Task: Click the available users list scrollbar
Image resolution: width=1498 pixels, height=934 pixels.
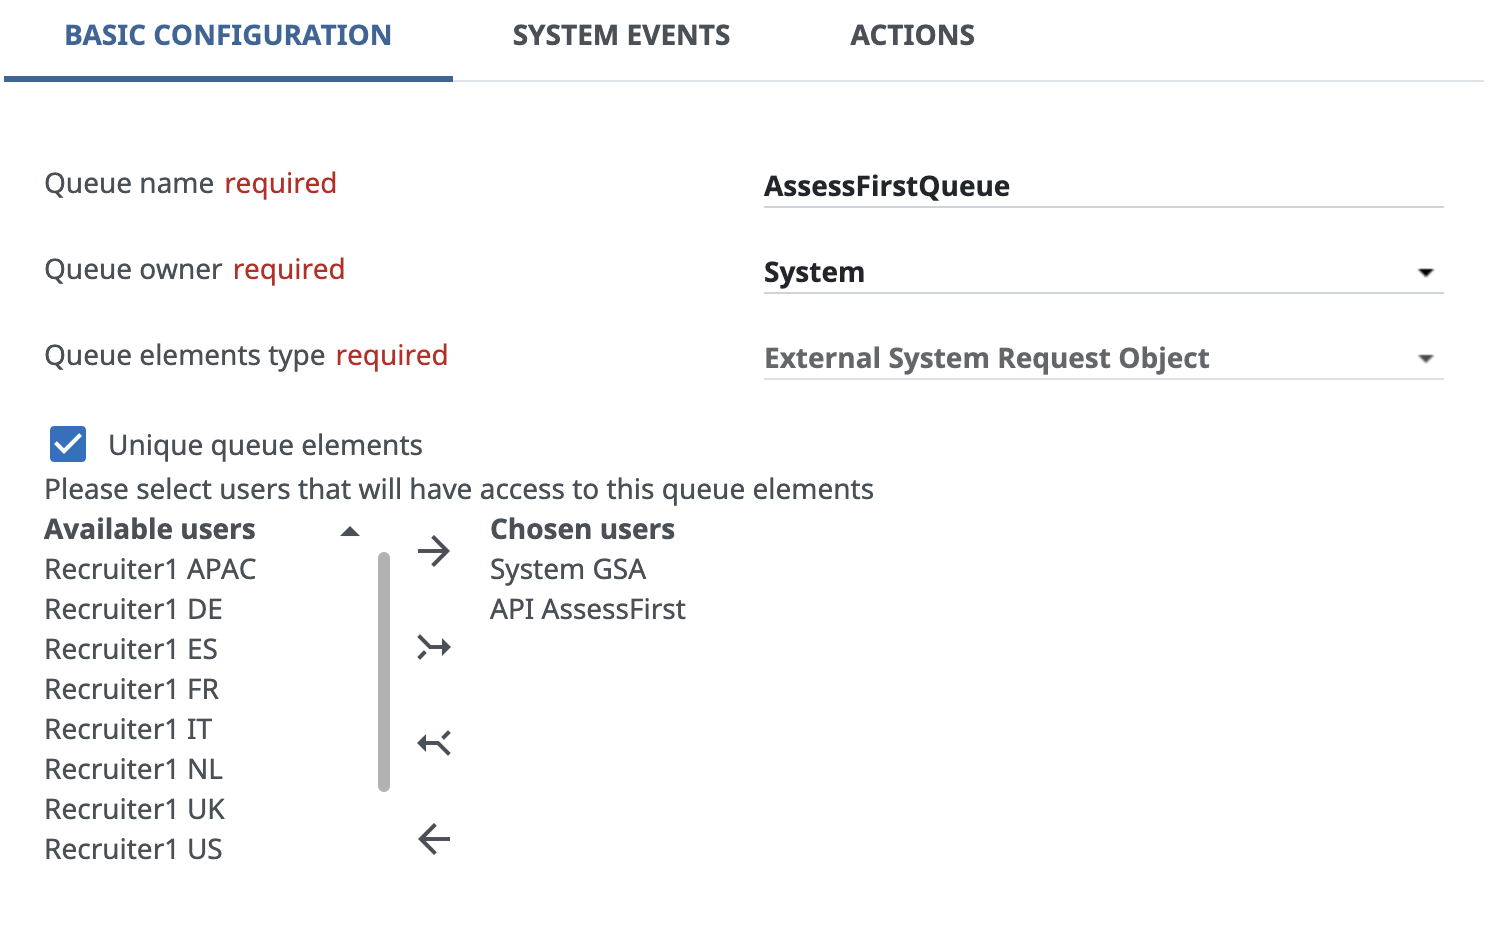Action: tap(384, 670)
